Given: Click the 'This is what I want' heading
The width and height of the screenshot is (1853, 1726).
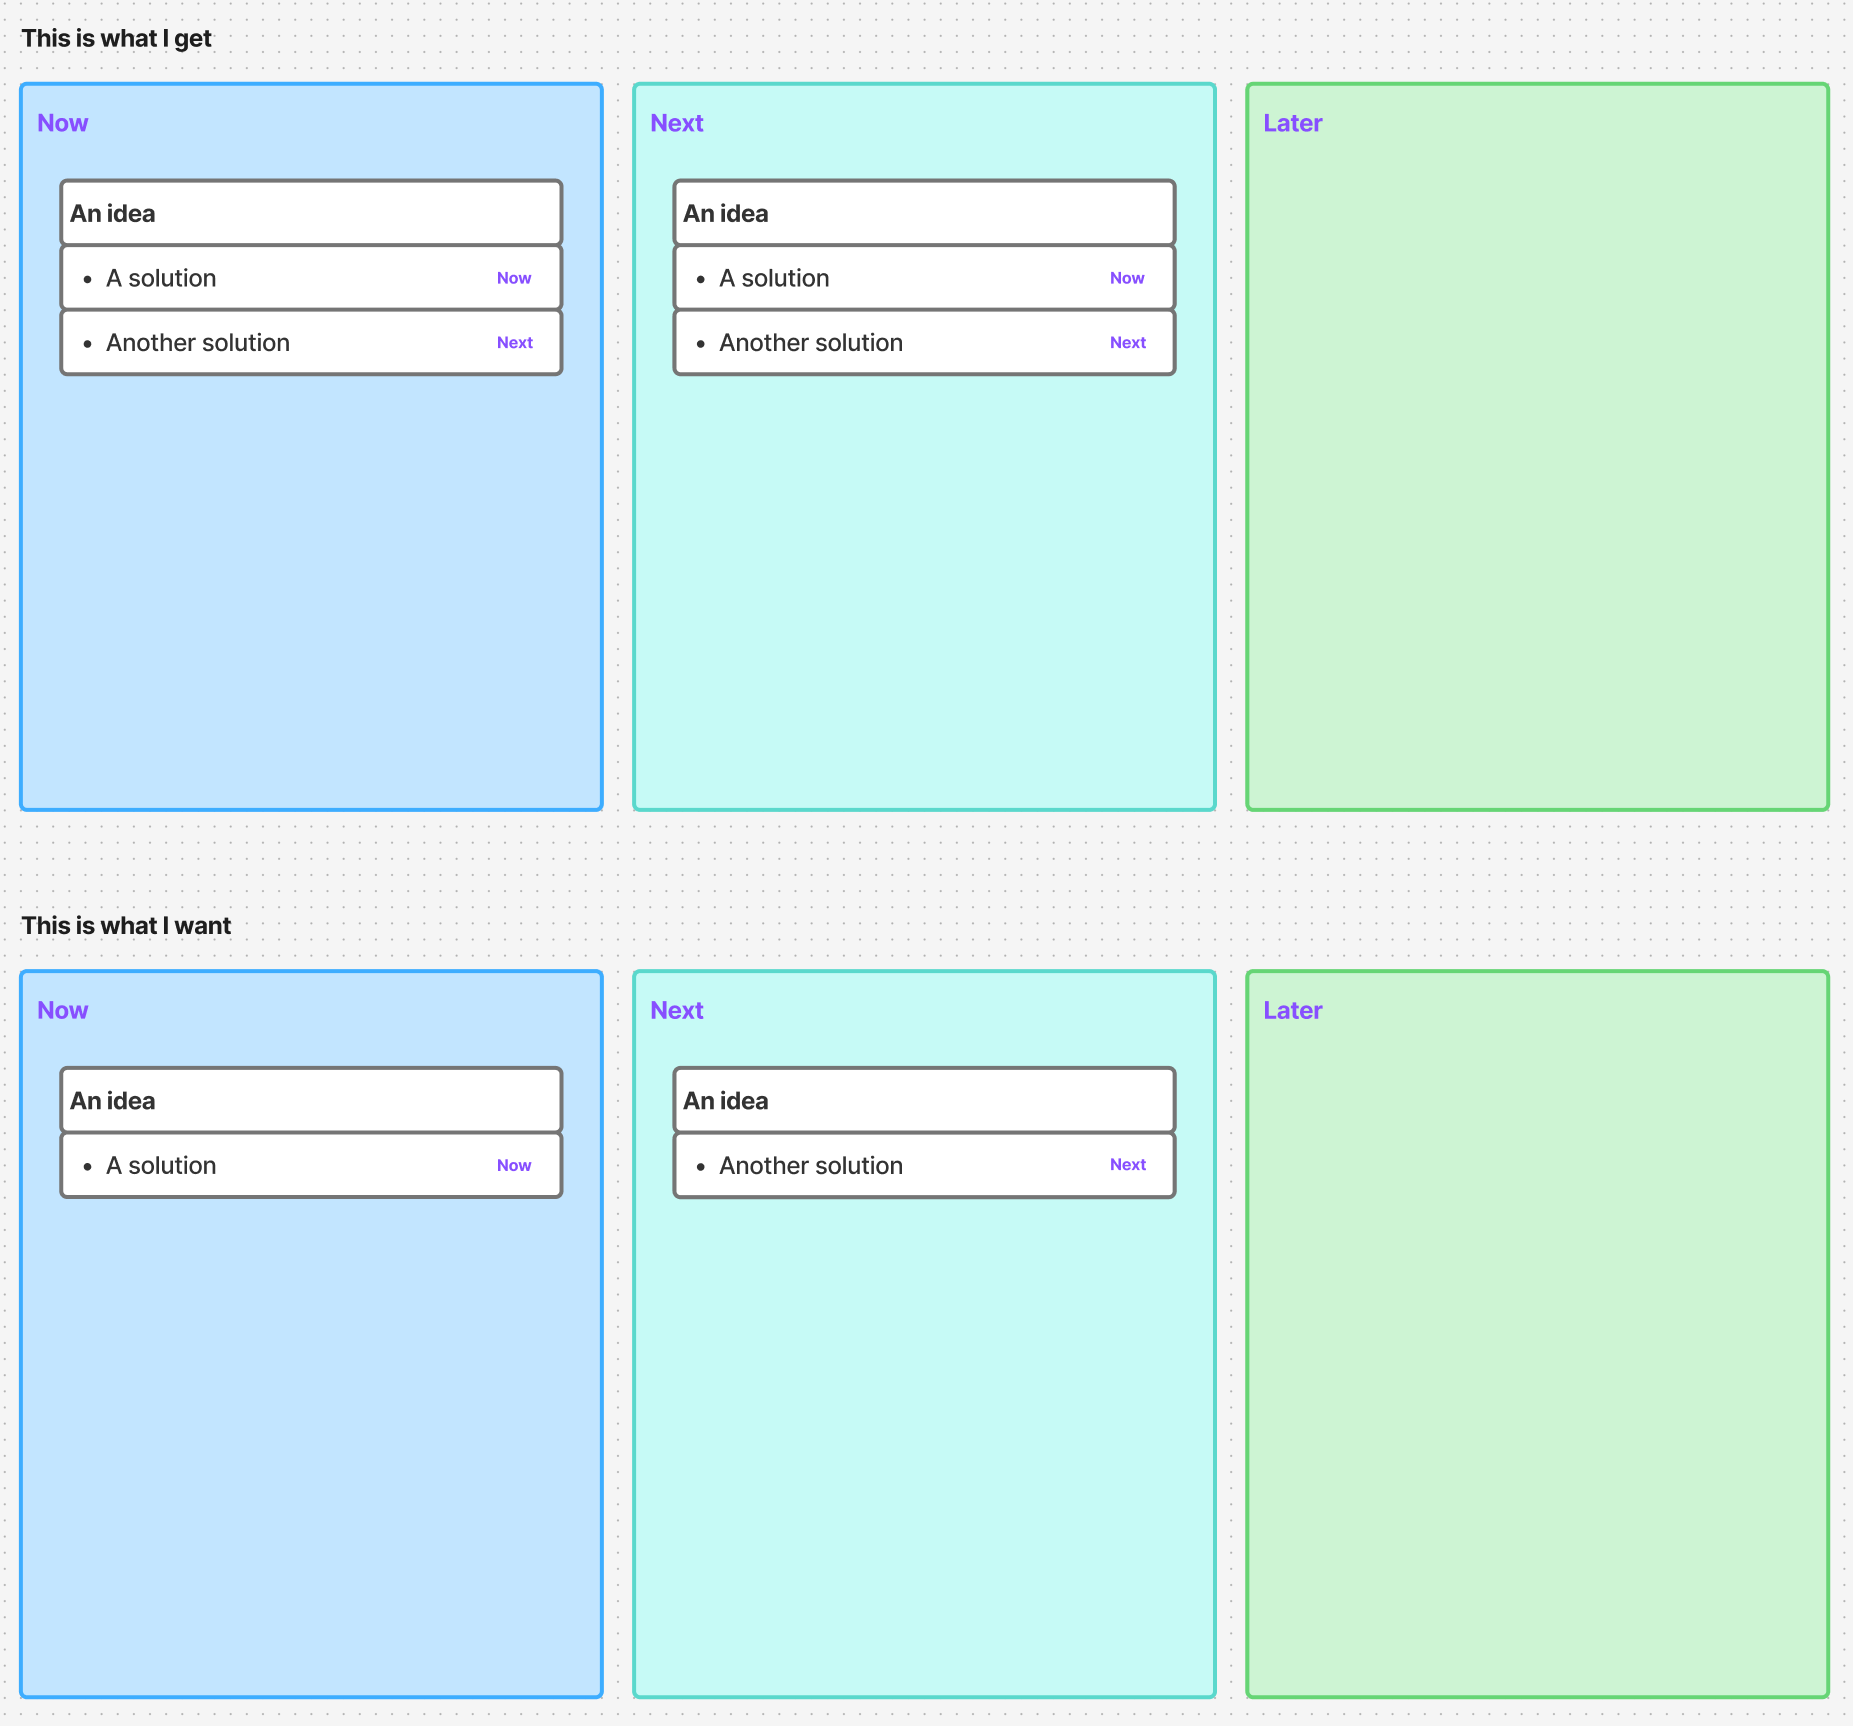Looking at the screenshot, I should point(126,926).
